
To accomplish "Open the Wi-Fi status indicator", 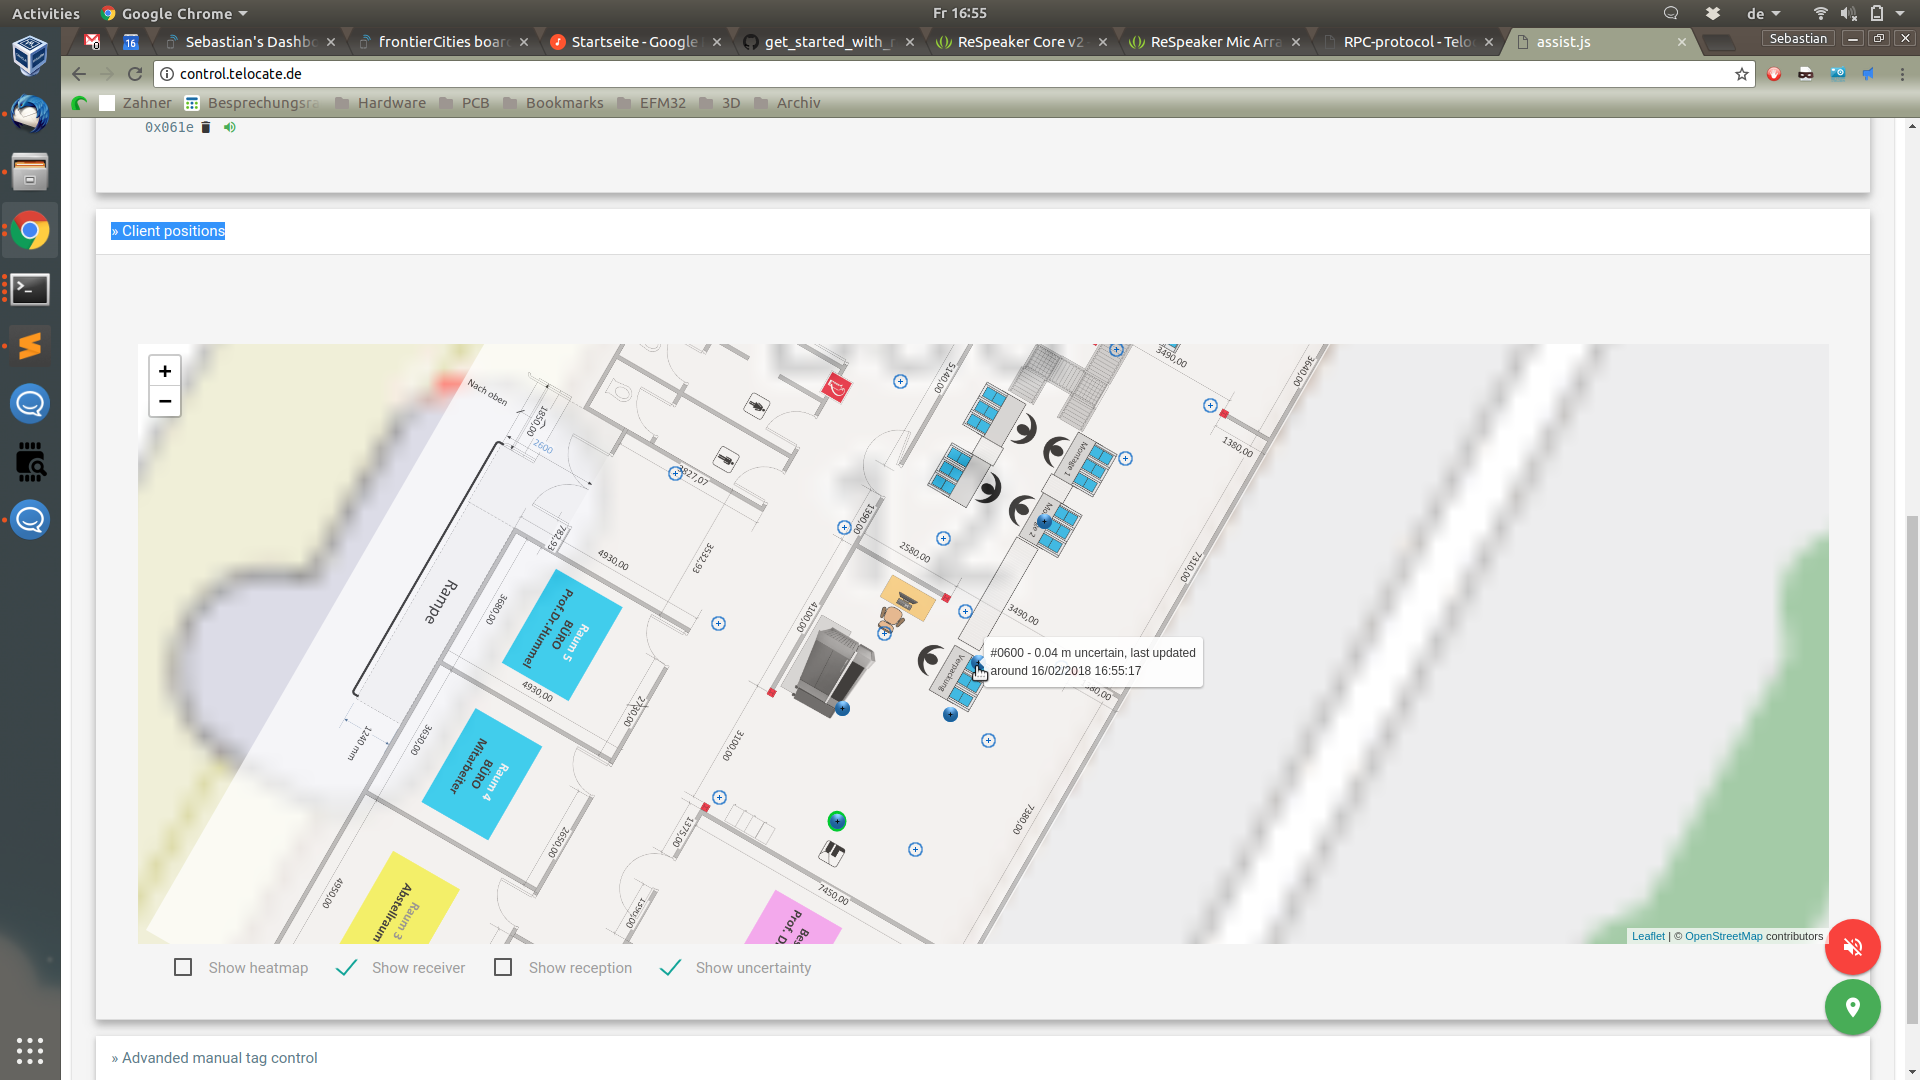I will [x=1820, y=13].
